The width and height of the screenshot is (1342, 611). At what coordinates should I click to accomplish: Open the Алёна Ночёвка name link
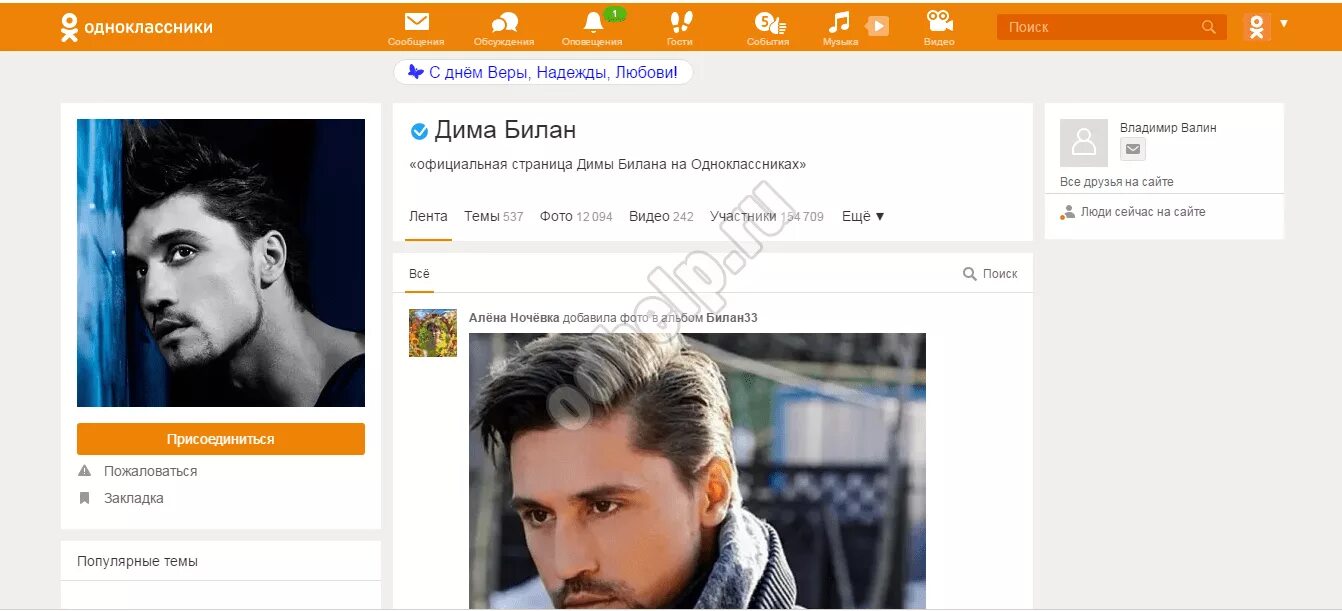(514, 318)
